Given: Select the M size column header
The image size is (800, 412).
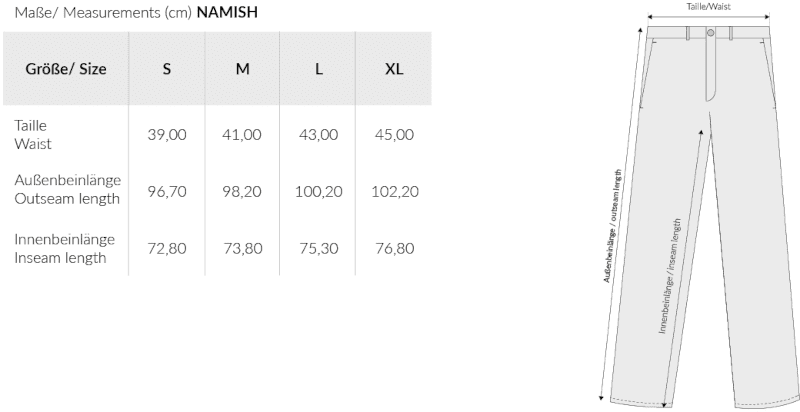Looking at the screenshot, I should (x=242, y=69).
